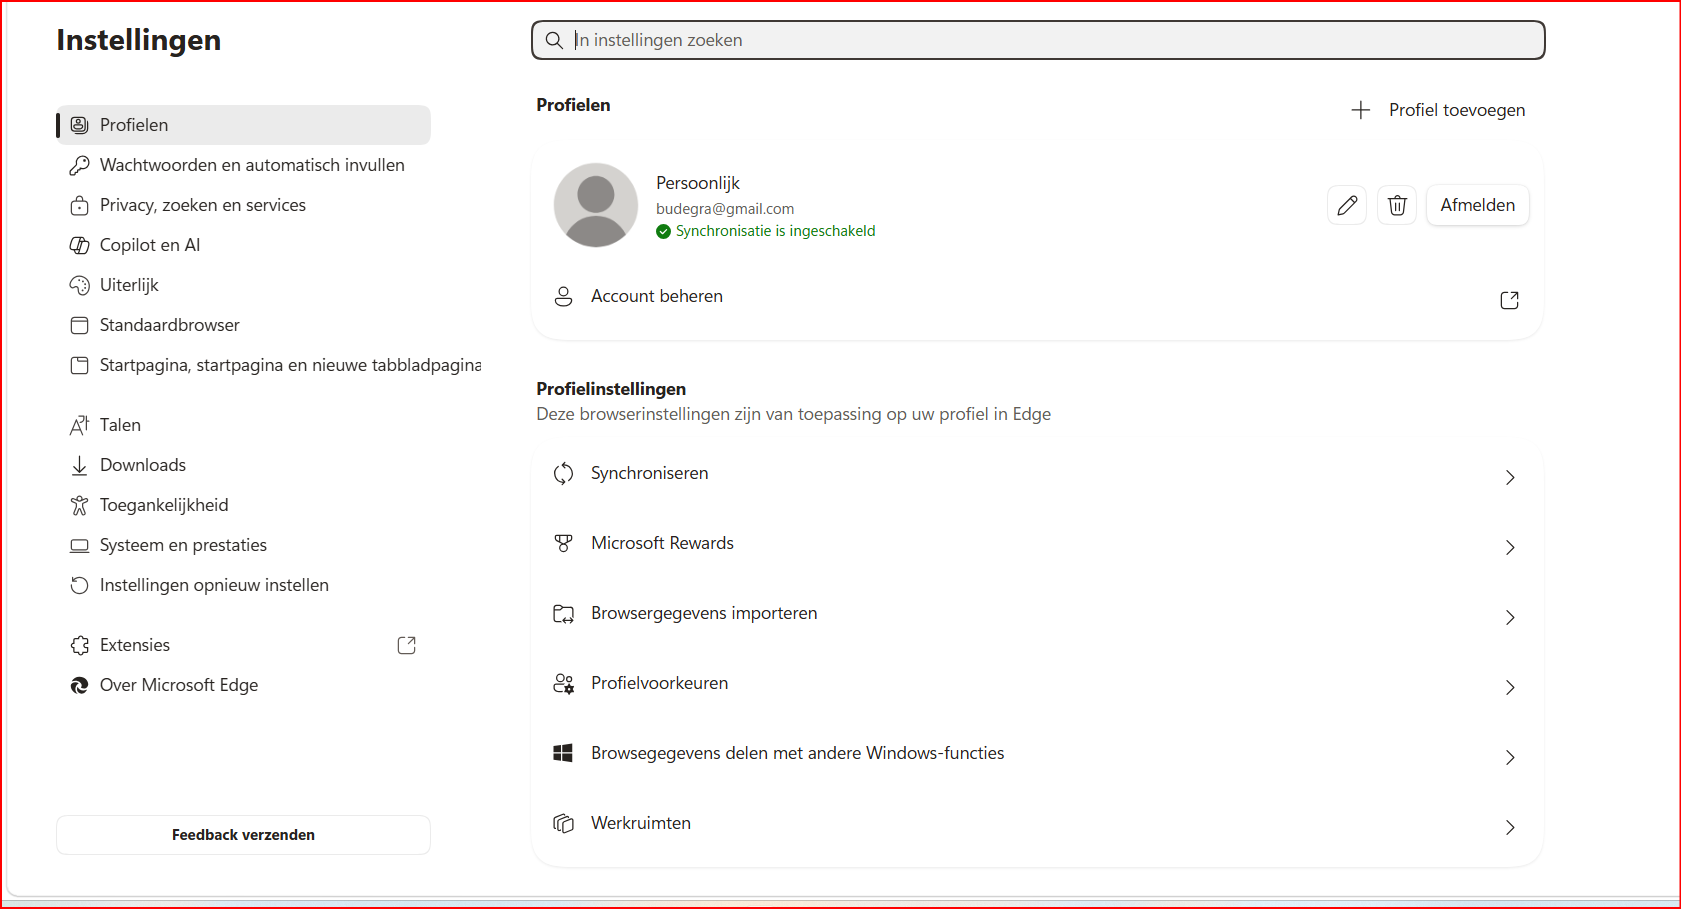Open Standaardbrowser settings
Image resolution: width=1681 pixels, height=909 pixels.
[243, 325]
